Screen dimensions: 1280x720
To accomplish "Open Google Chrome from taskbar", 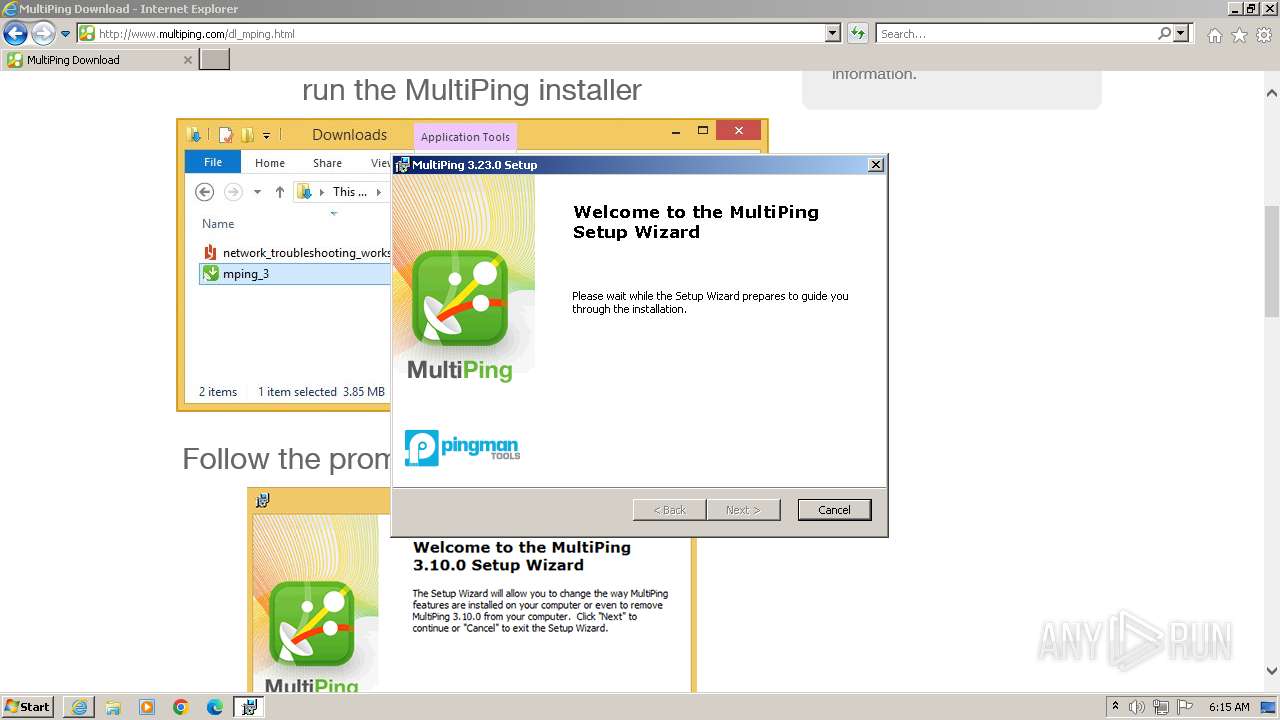I will point(181,707).
